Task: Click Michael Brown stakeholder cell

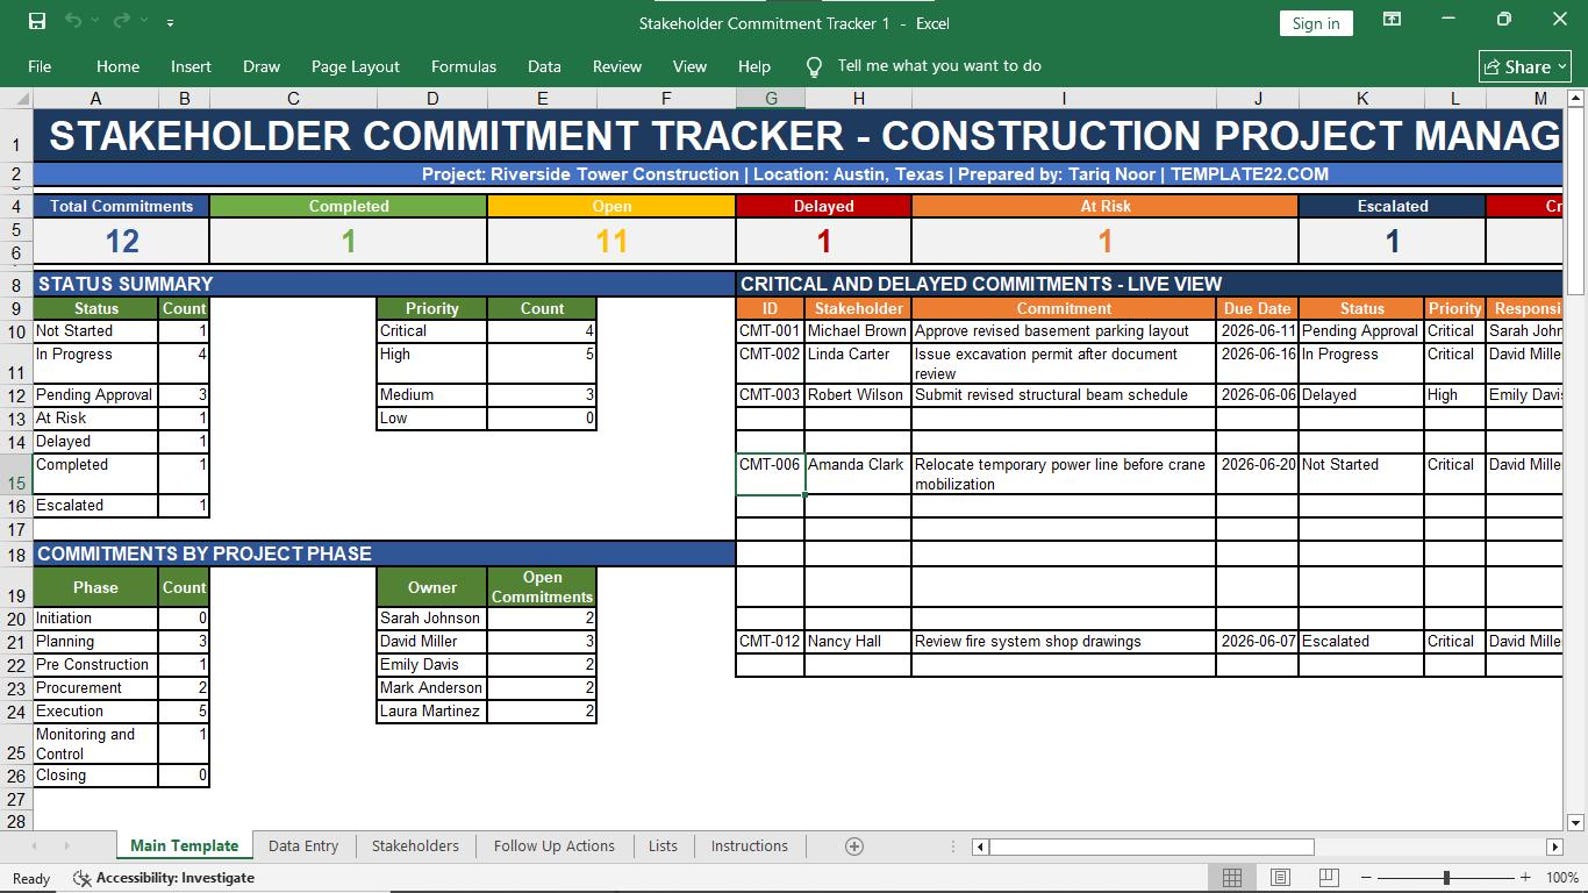Action: pyautogui.click(x=857, y=331)
